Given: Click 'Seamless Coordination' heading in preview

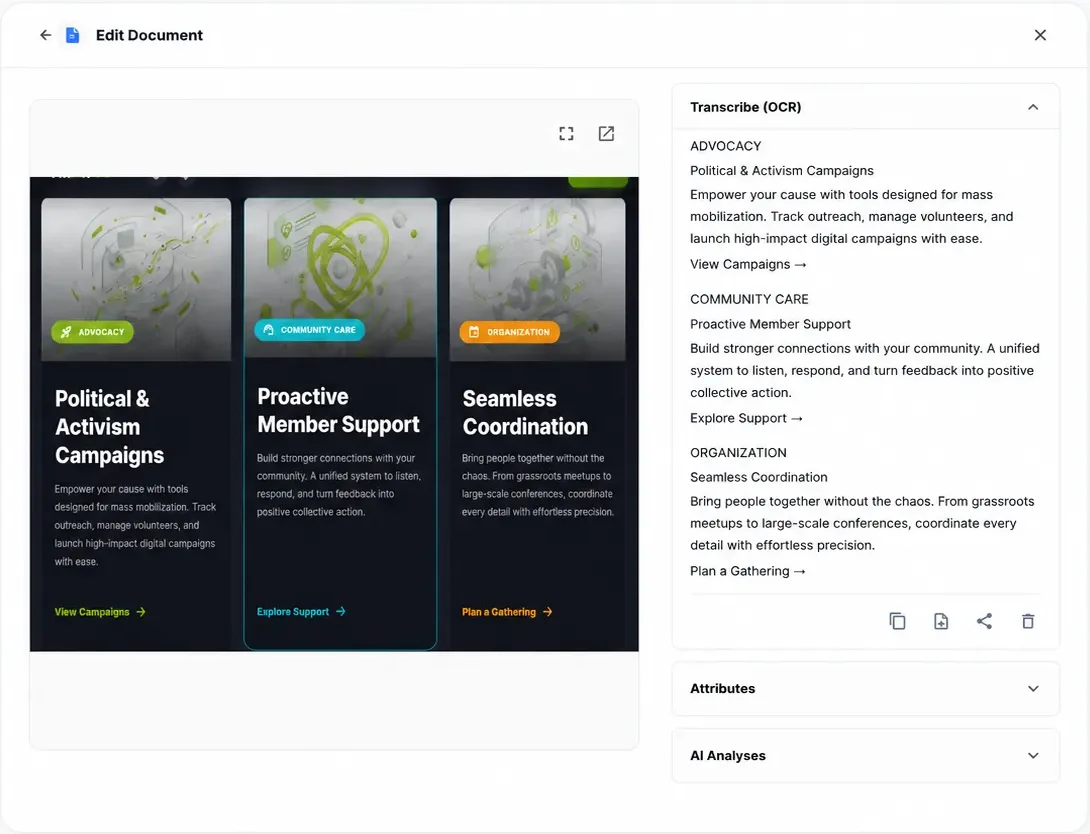Looking at the screenshot, I should (x=526, y=412).
